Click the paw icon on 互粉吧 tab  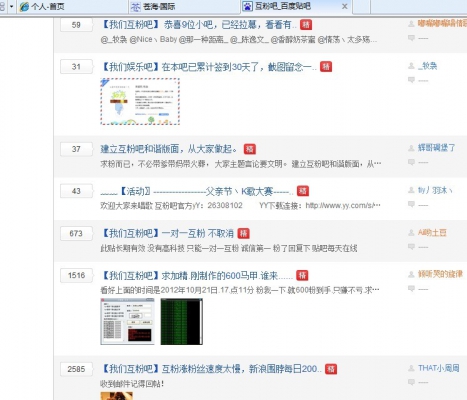(x=247, y=6)
